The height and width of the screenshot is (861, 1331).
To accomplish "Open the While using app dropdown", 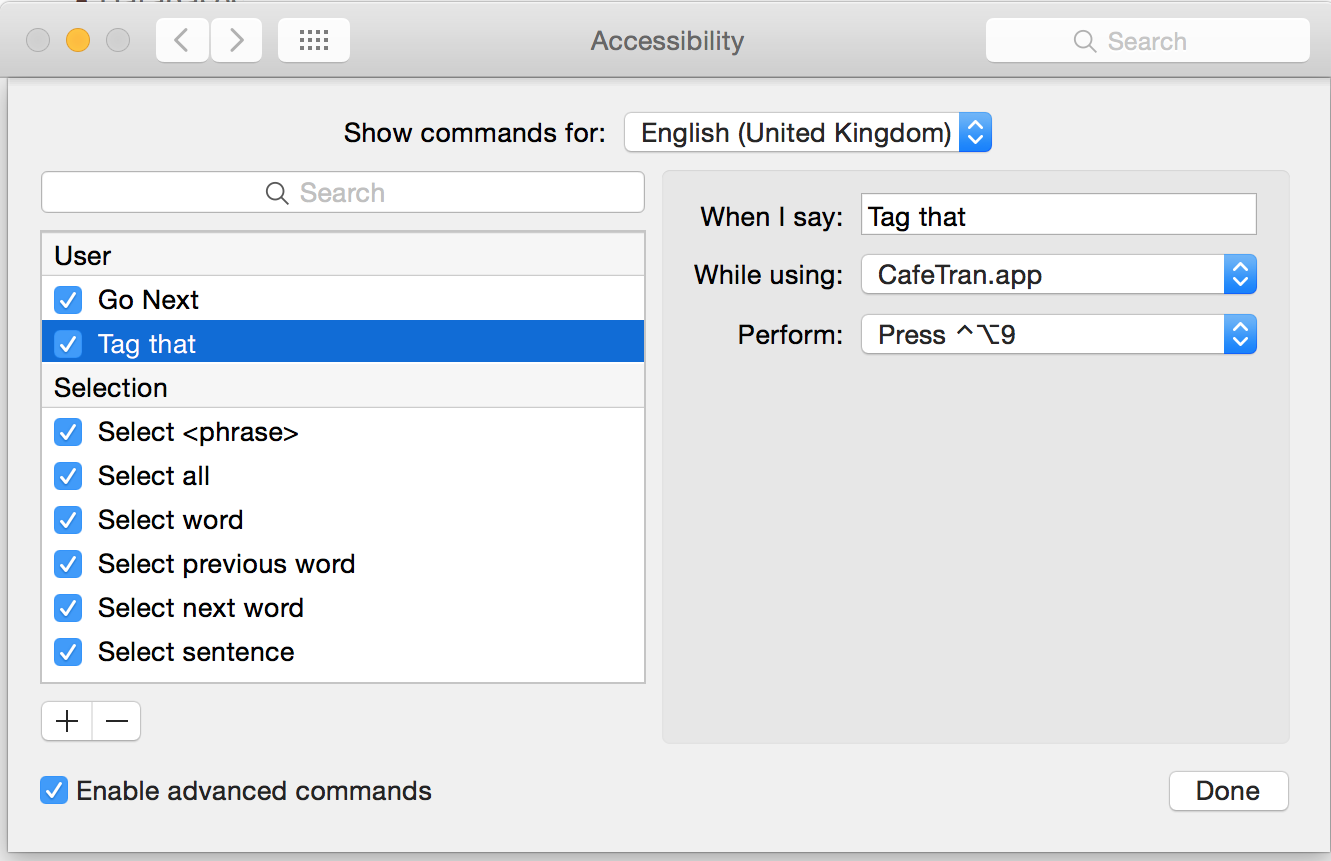I will (1058, 275).
